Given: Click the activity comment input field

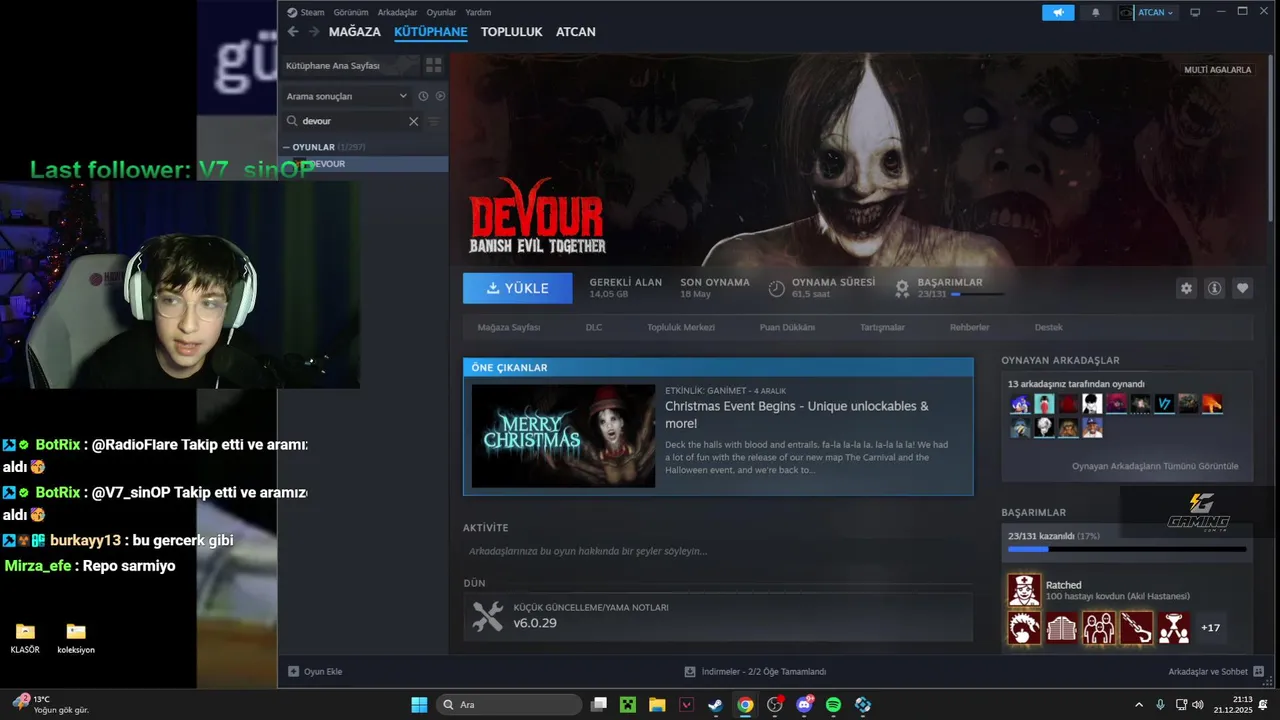Looking at the screenshot, I should pyautogui.click(x=718, y=551).
